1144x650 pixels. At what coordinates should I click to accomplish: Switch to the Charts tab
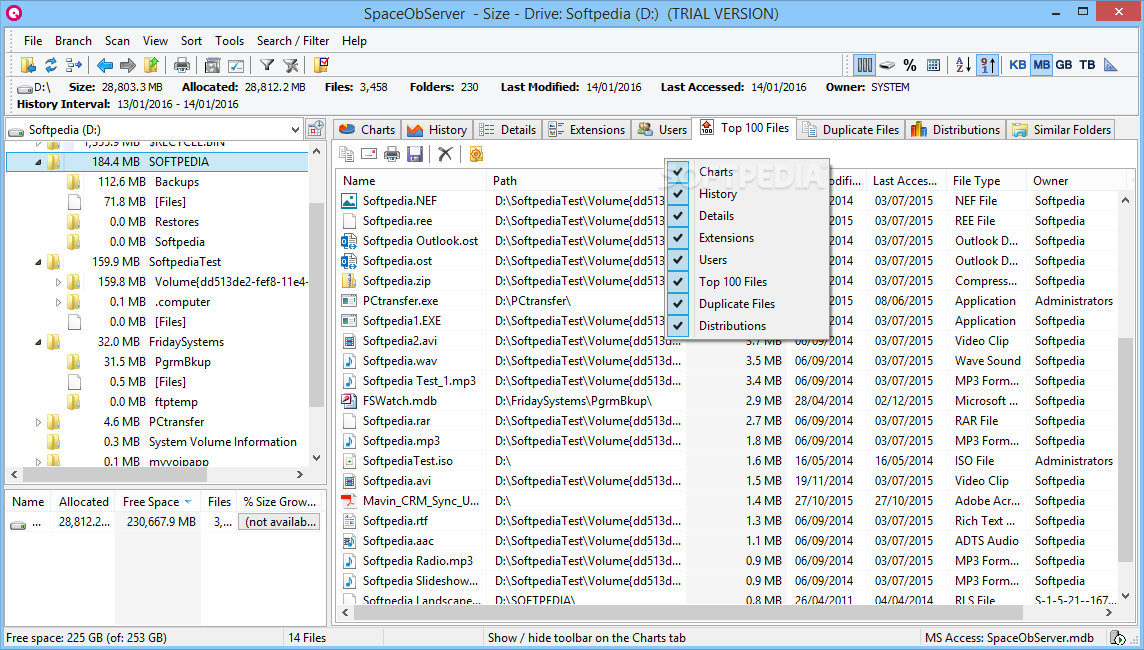click(x=368, y=129)
